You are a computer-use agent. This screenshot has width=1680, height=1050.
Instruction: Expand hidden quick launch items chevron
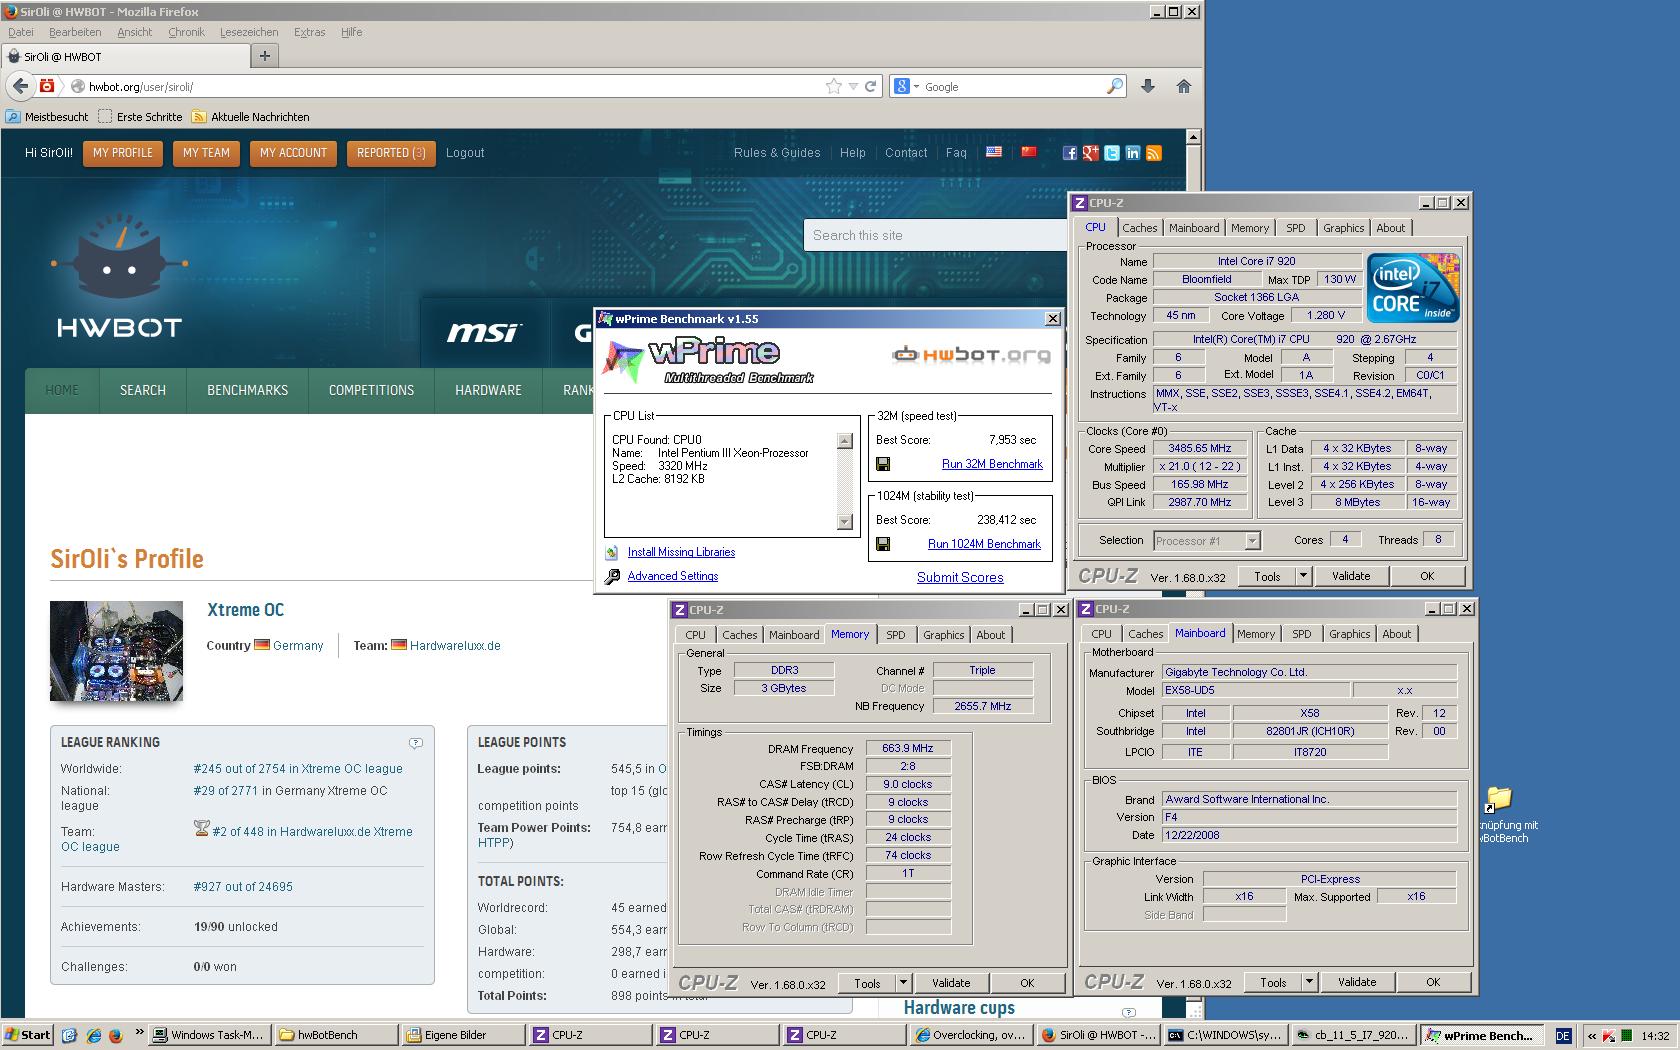139,1033
